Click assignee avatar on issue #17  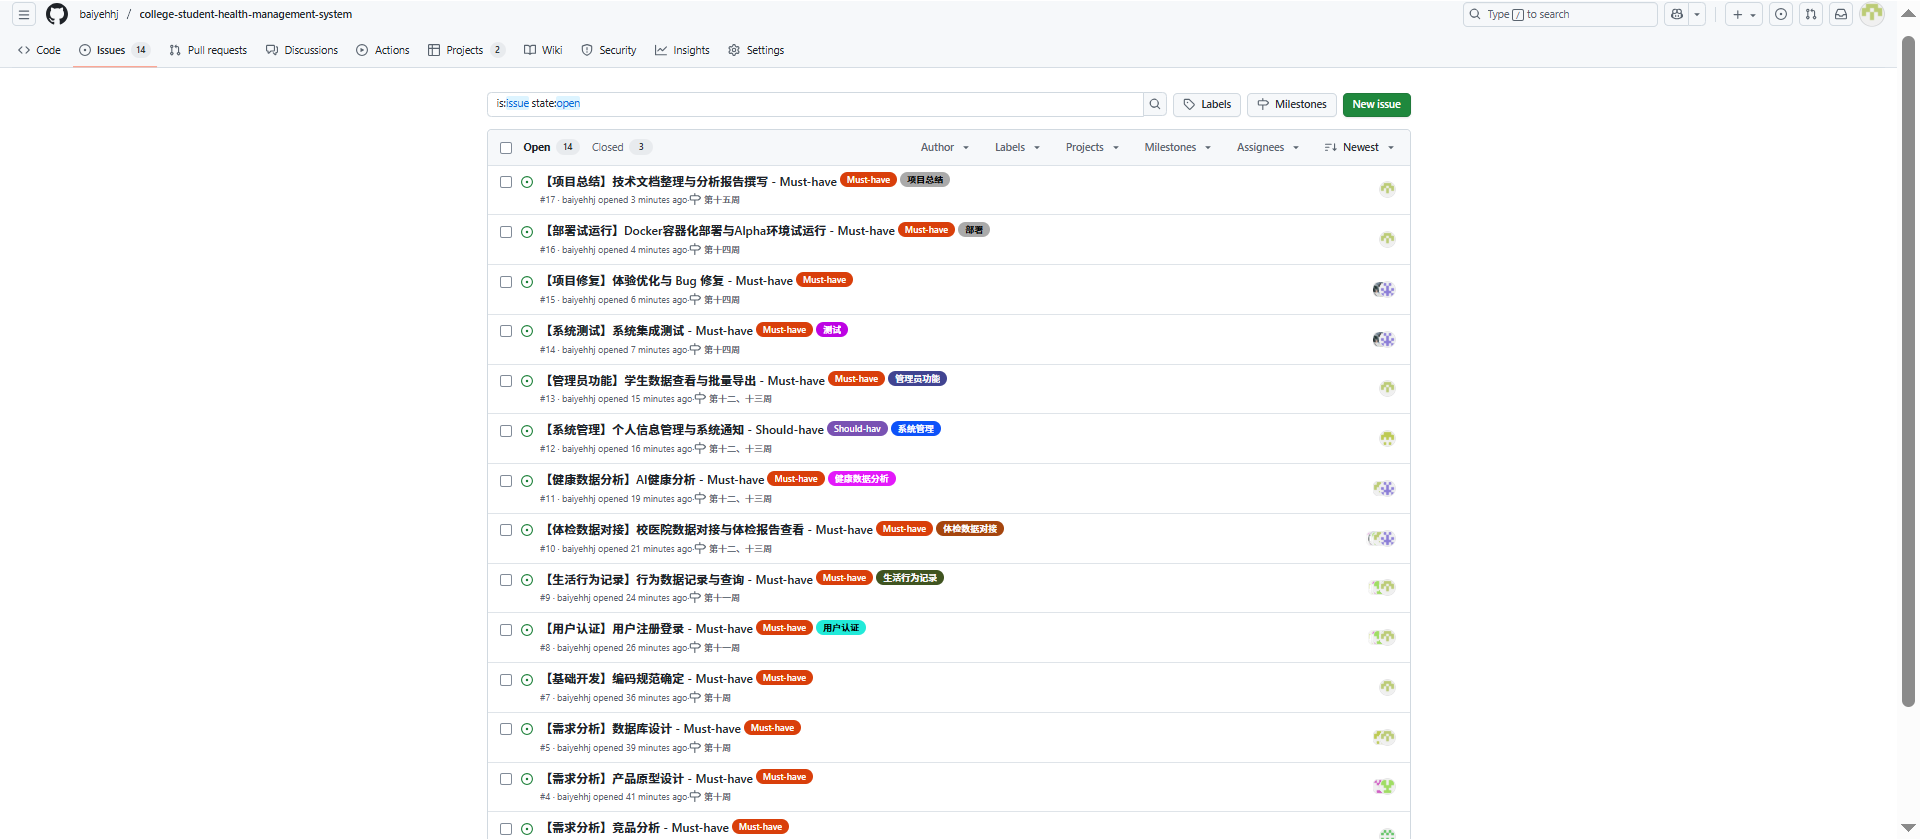tap(1387, 189)
